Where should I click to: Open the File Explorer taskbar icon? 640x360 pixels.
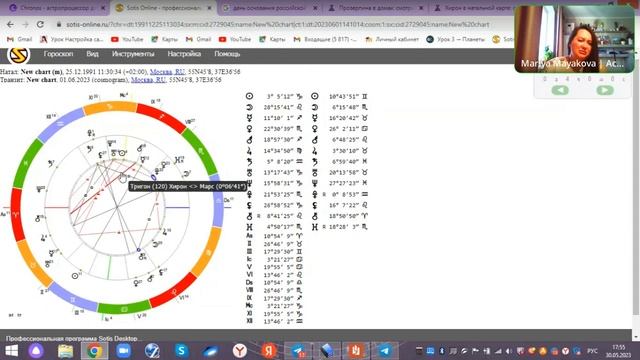pyautogui.click(x=65, y=351)
